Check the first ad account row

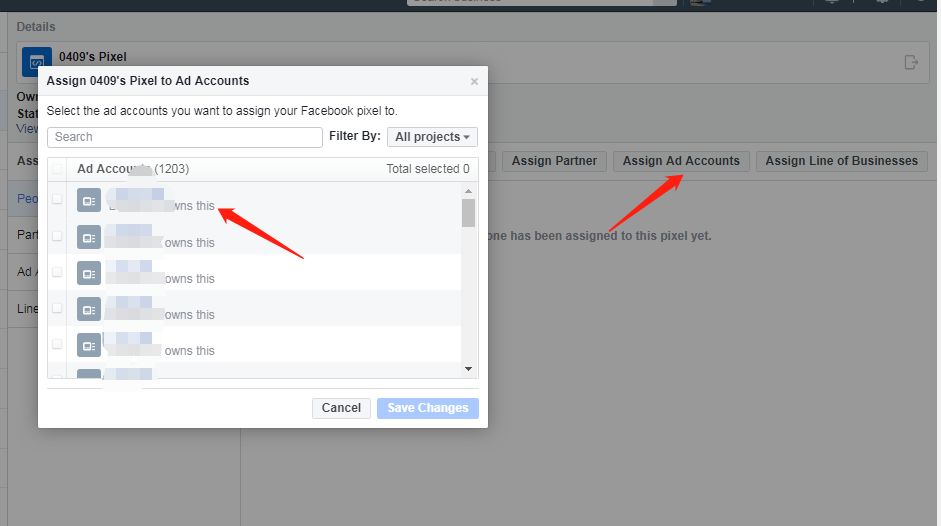tap(57, 199)
